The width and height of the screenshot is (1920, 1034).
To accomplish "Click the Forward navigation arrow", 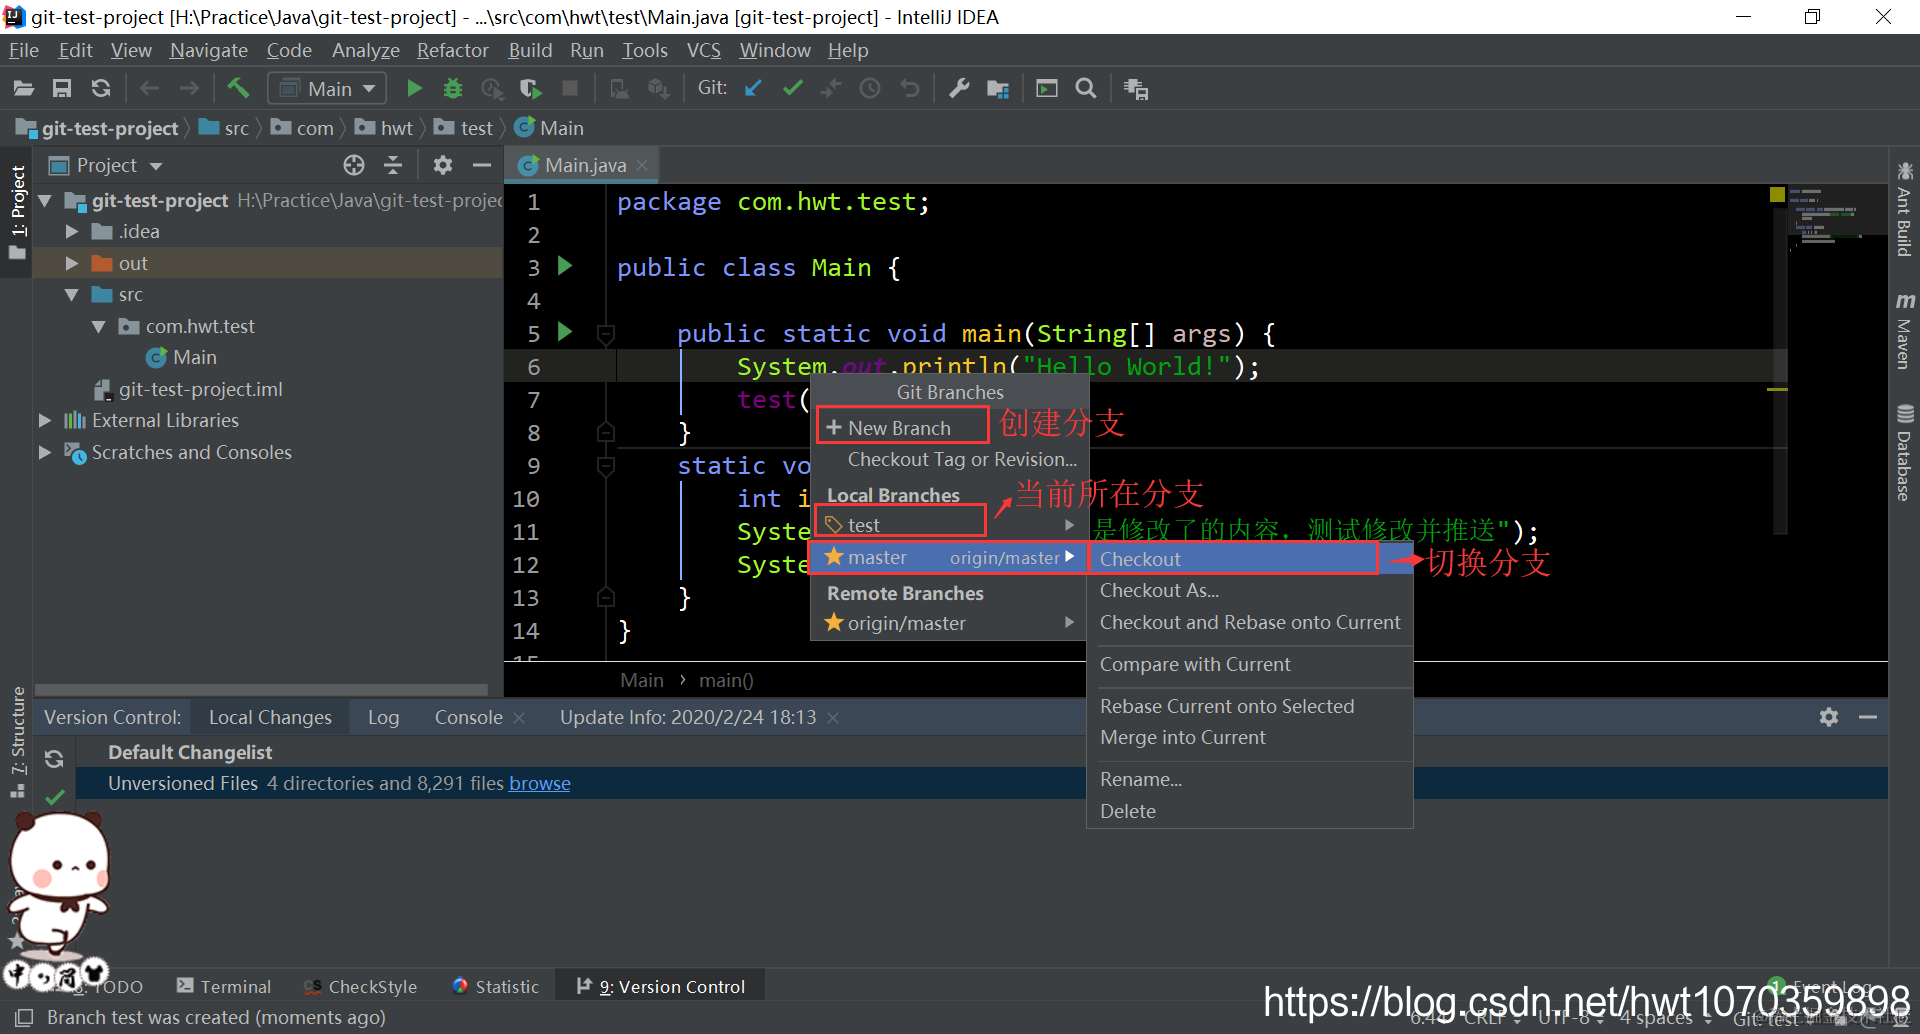I will click(x=189, y=89).
